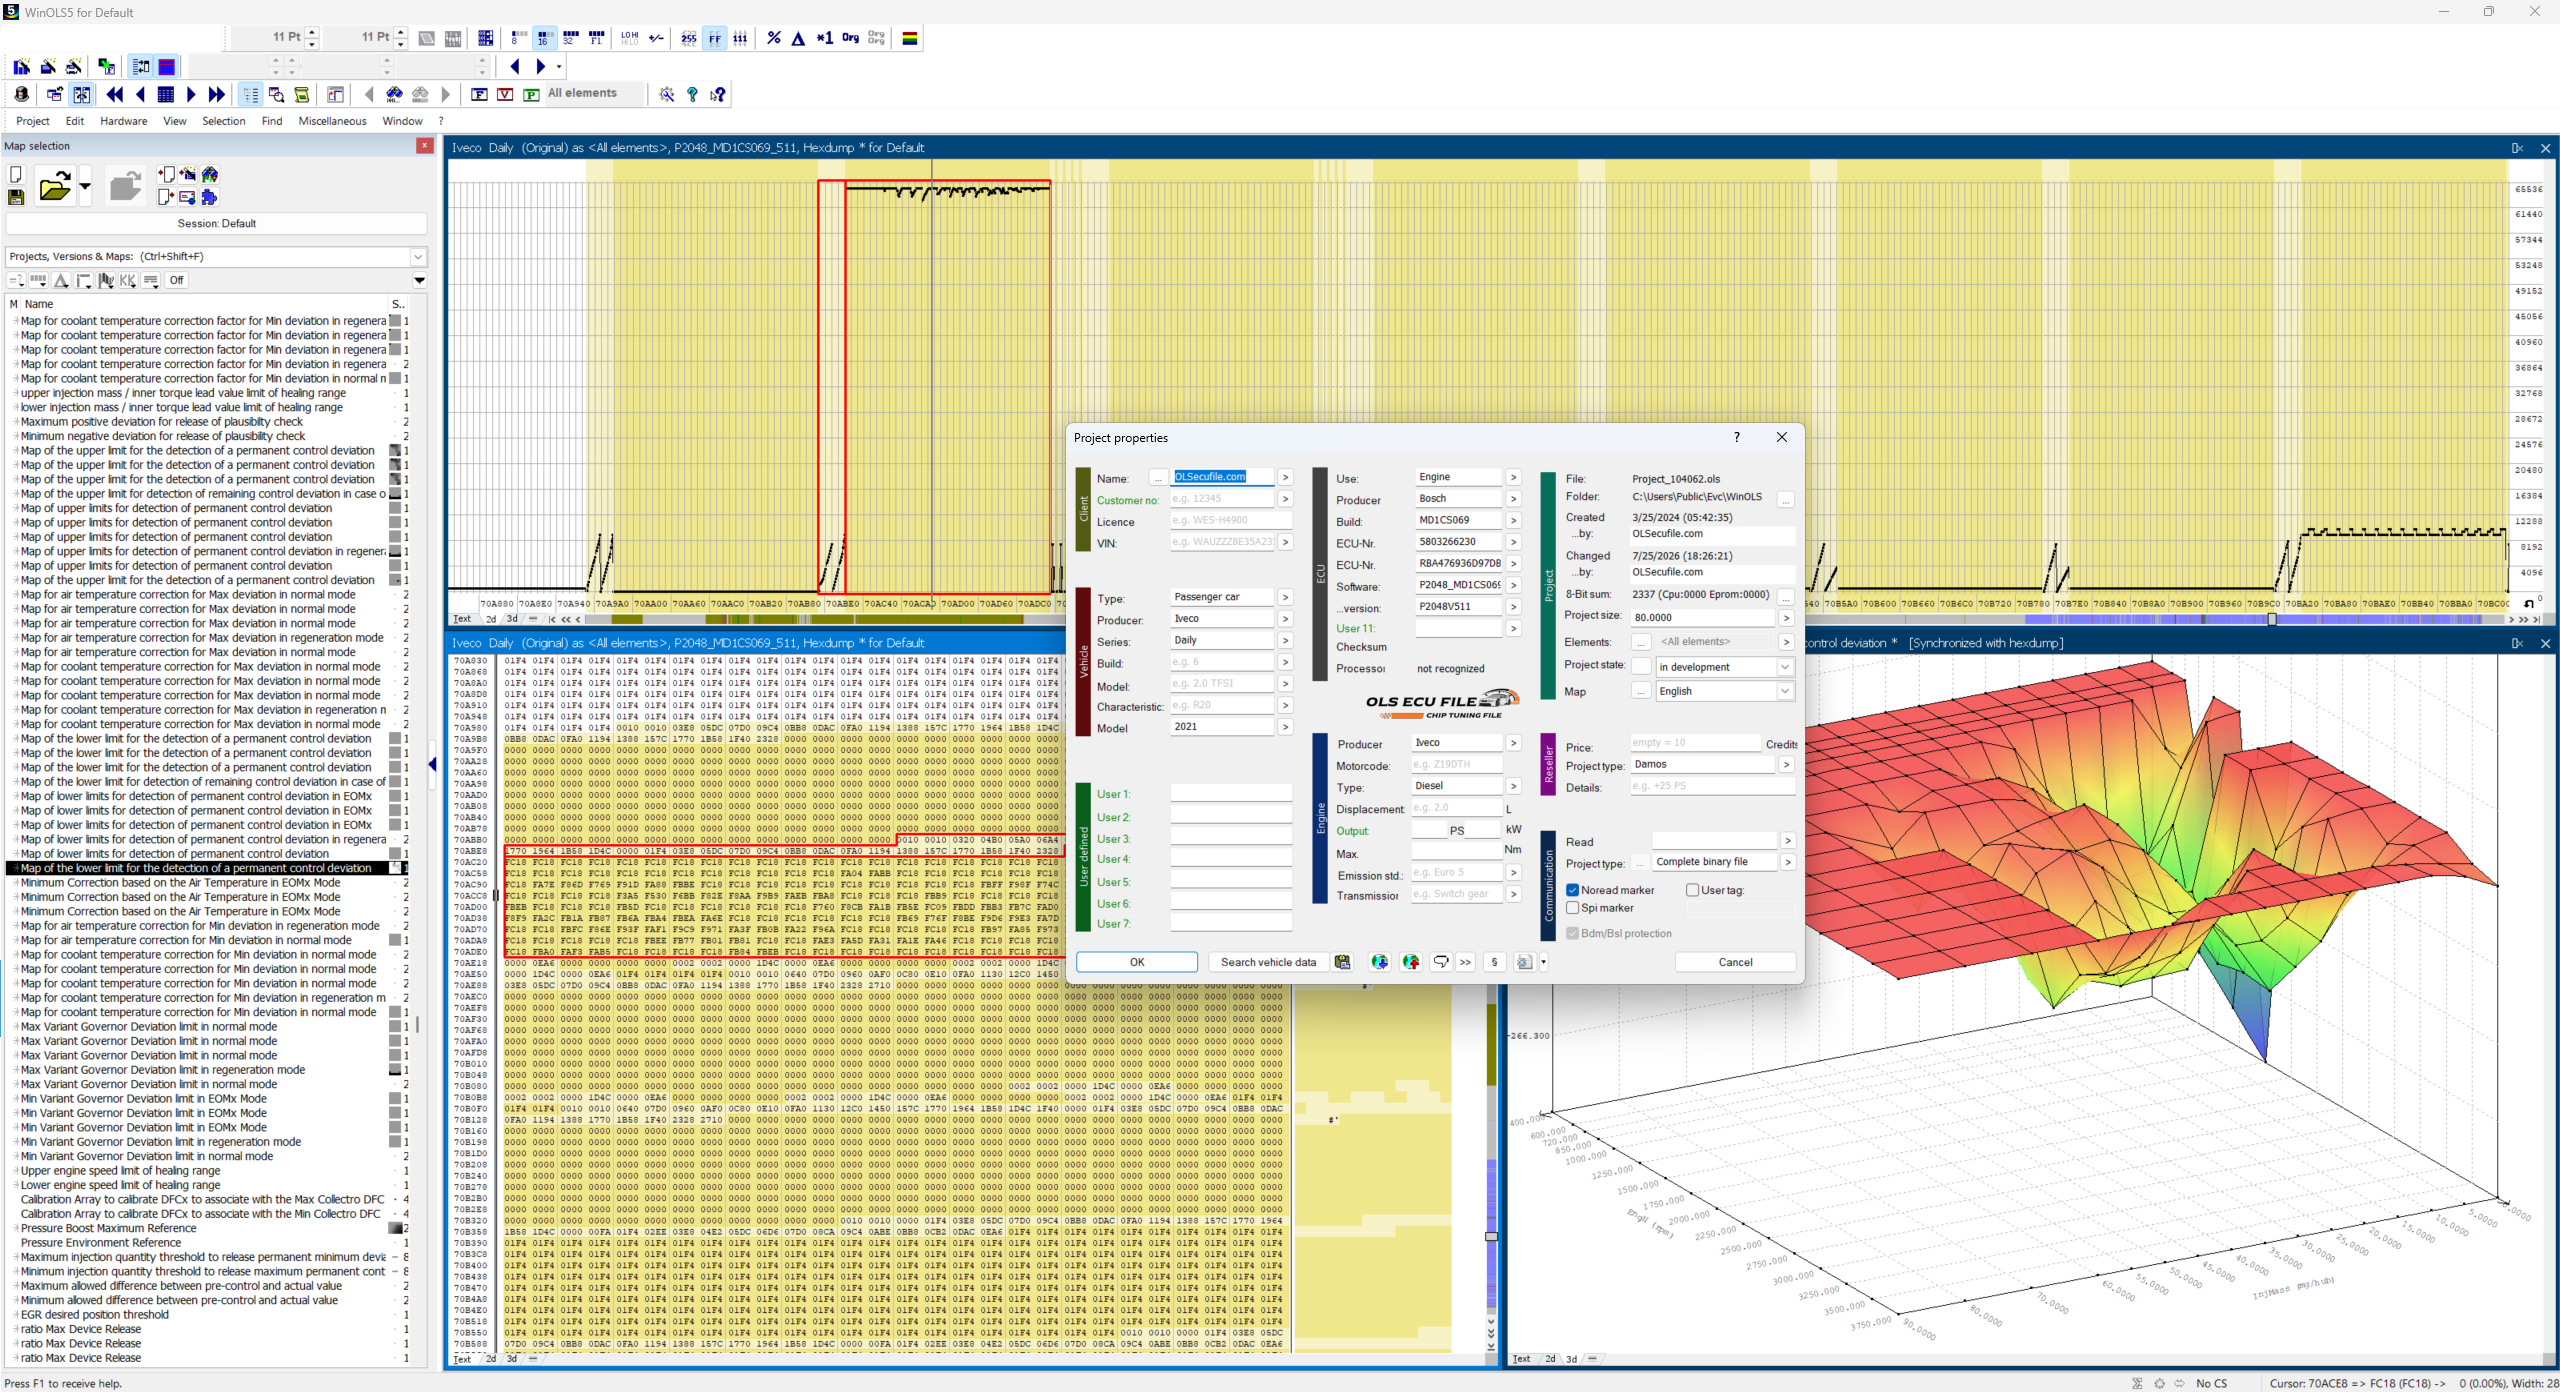Toggle 8-bit data width view

point(518,38)
